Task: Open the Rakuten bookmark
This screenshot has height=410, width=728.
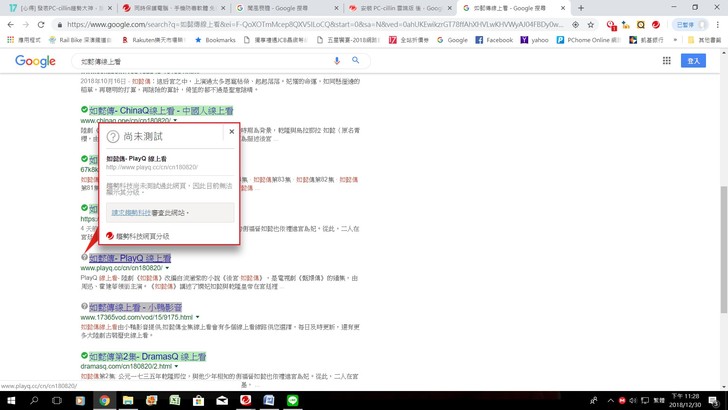Action: [153, 40]
